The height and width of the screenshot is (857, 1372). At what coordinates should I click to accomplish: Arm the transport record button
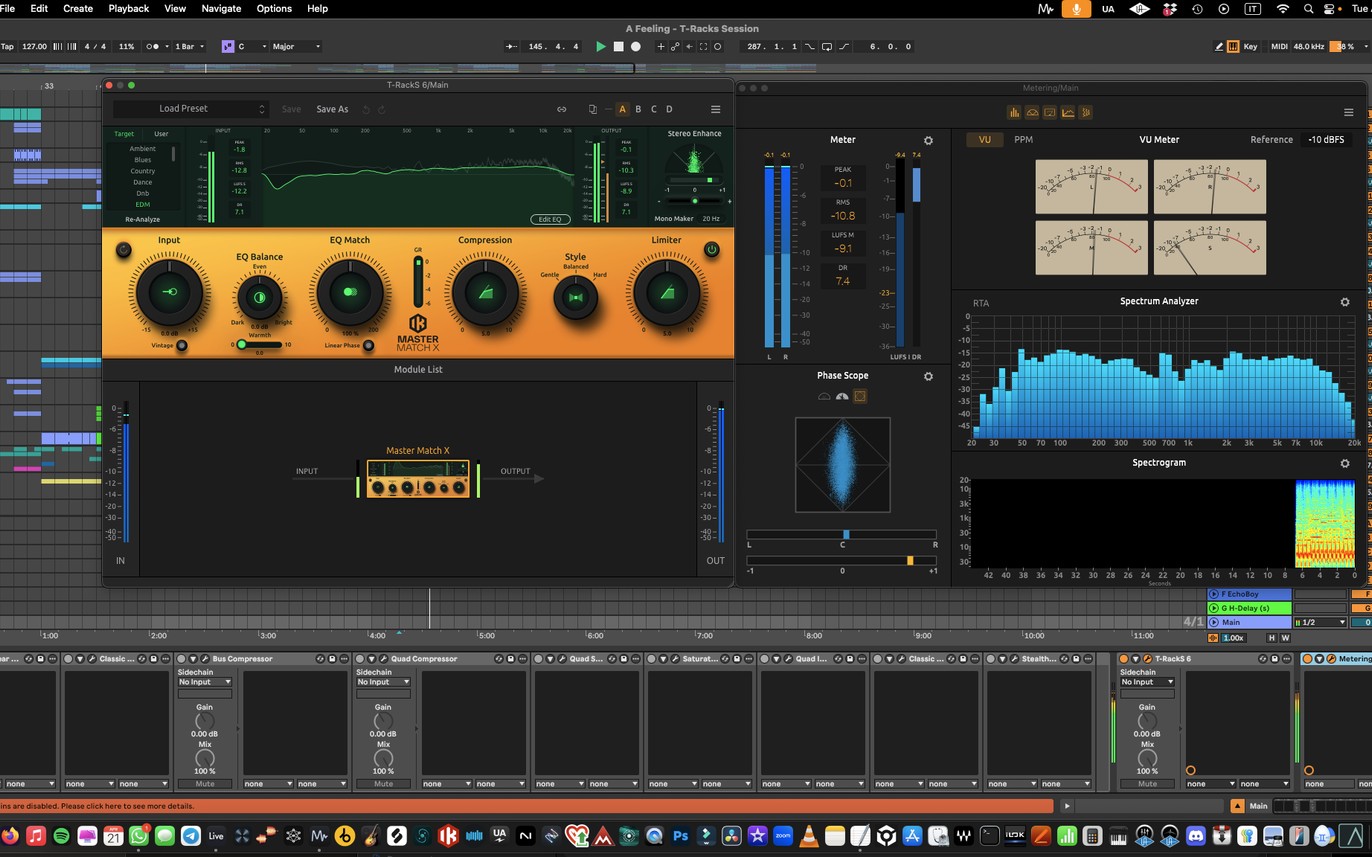point(635,46)
